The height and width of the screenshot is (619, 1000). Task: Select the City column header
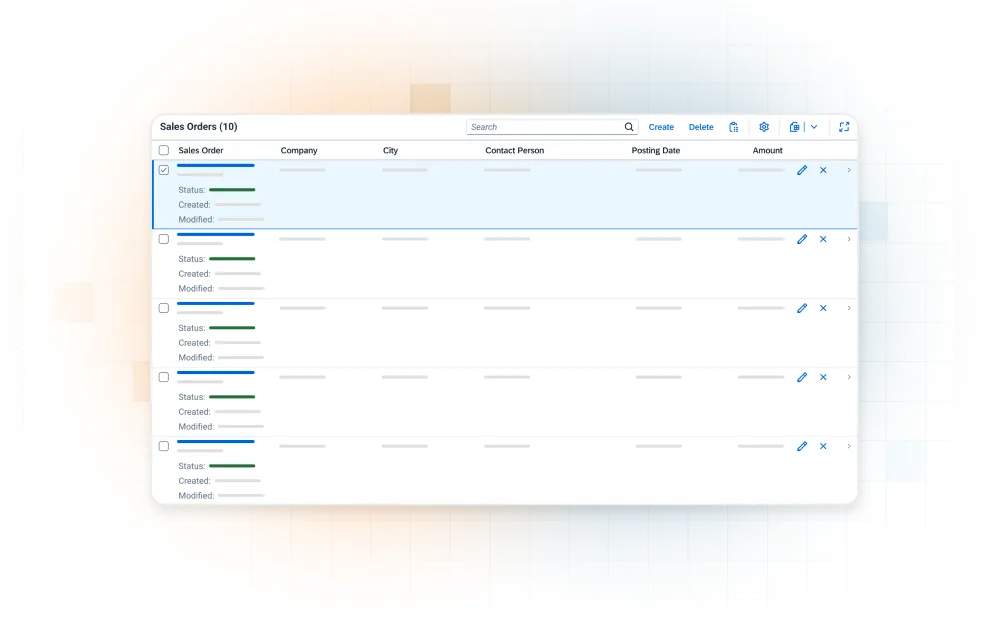point(390,150)
